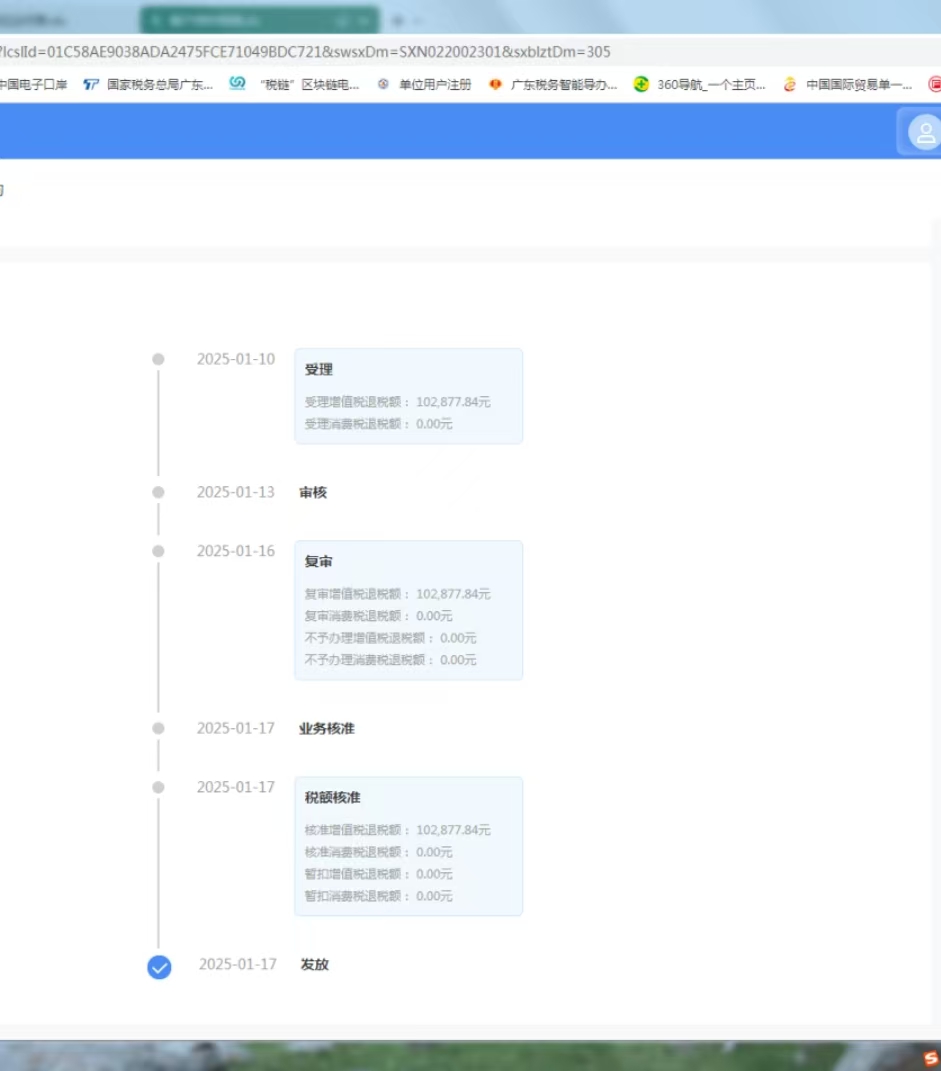This screenshot has height=1071, width=941.
Task: Click the 审核 step timeline dot
Action: point(158,492)
